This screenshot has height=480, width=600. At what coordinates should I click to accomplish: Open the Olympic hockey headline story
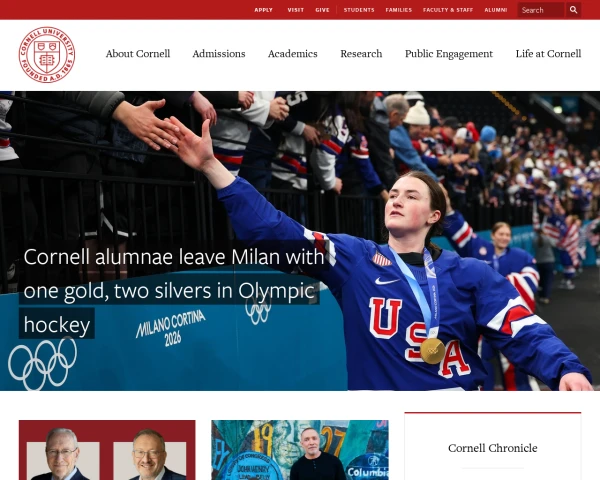click(x=173, y=291)
